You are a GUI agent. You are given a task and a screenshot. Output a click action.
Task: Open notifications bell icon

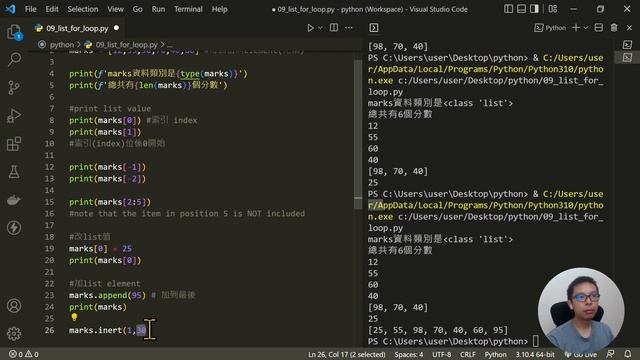coord(628,354)
